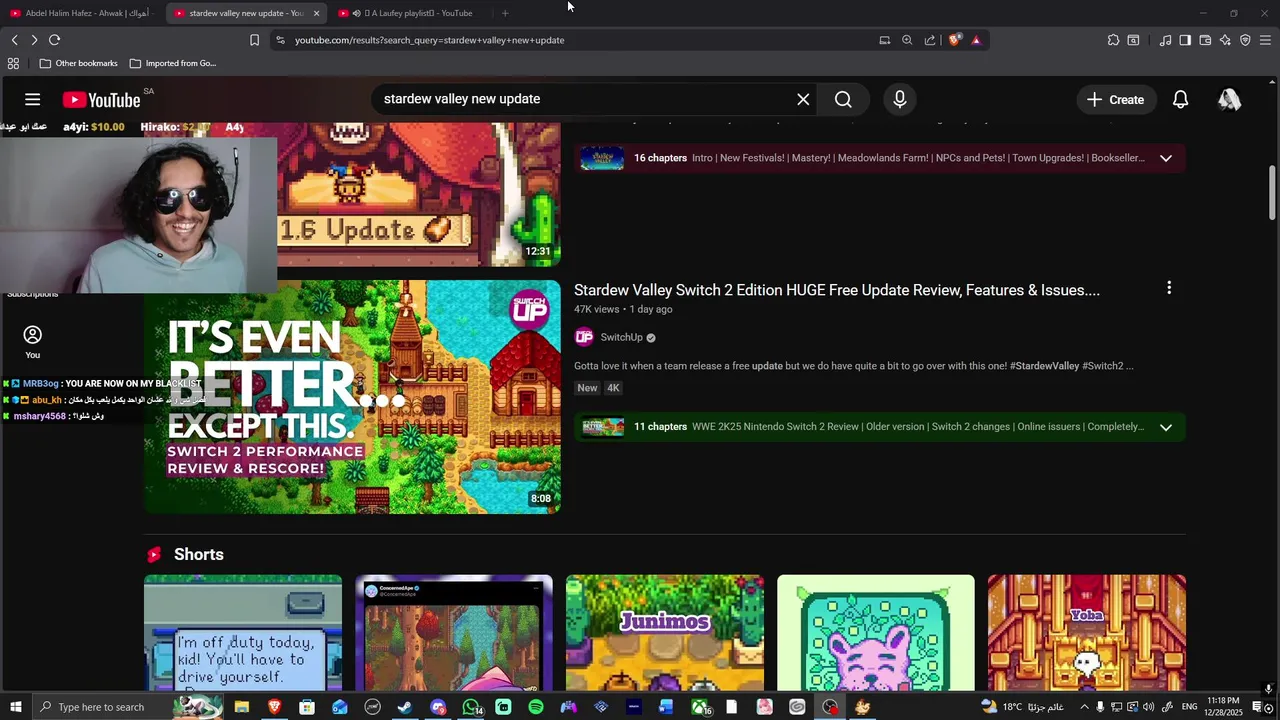Image resolution: width=1280 pixels, height=720 pixels.
Task: Close the stardew valley new update tab
Action: click(x=316, y=13)
